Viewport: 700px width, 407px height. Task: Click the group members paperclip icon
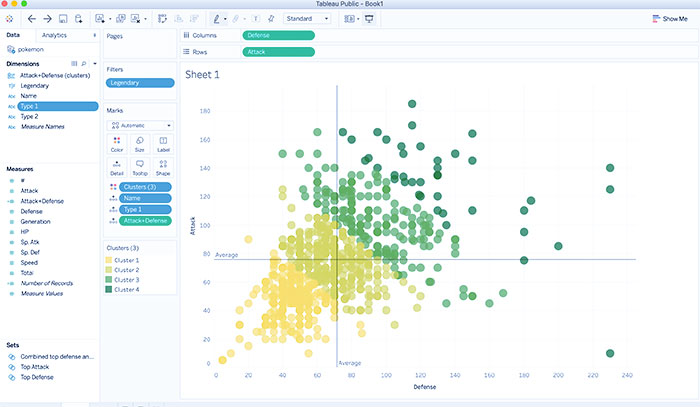click(x=236, y=19)
